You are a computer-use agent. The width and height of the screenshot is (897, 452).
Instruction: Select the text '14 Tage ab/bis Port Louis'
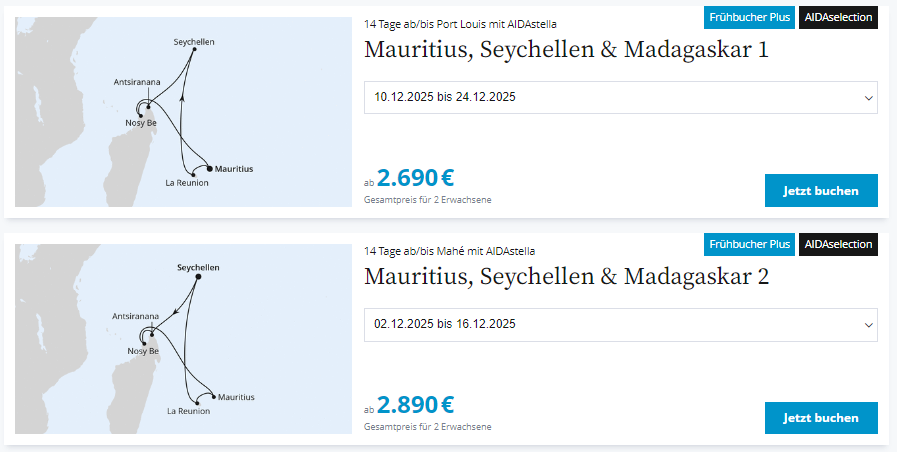436,24
